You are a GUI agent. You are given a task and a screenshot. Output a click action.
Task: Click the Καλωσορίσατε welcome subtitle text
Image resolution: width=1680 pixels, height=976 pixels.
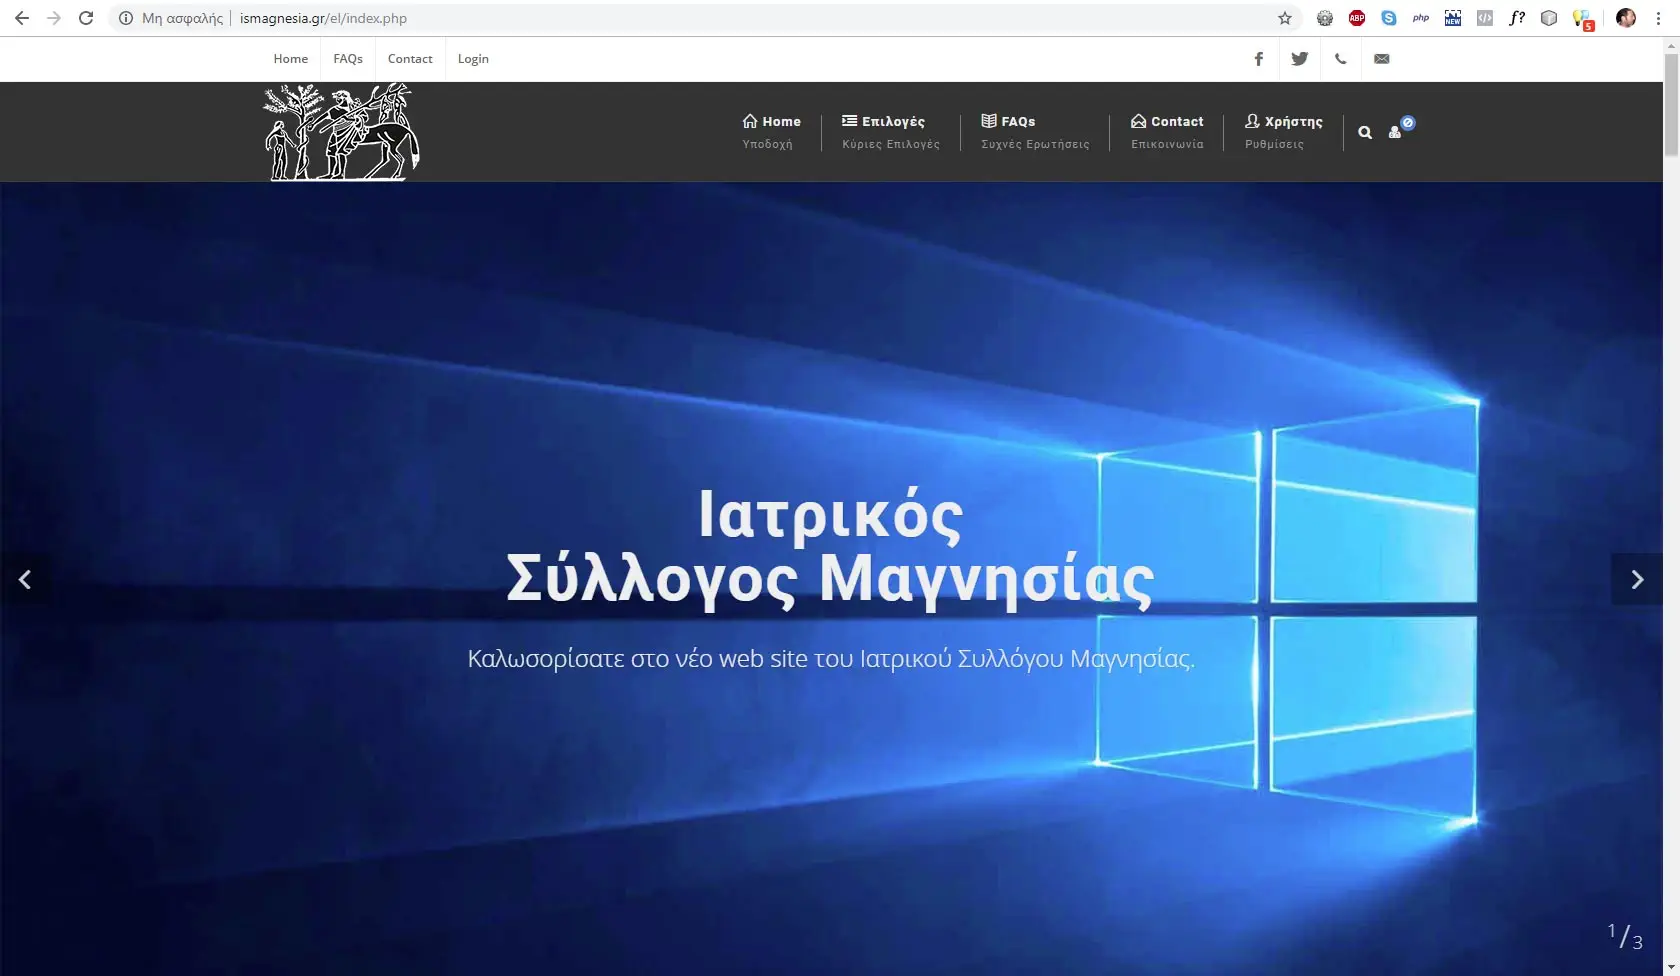tap(831, 659)
